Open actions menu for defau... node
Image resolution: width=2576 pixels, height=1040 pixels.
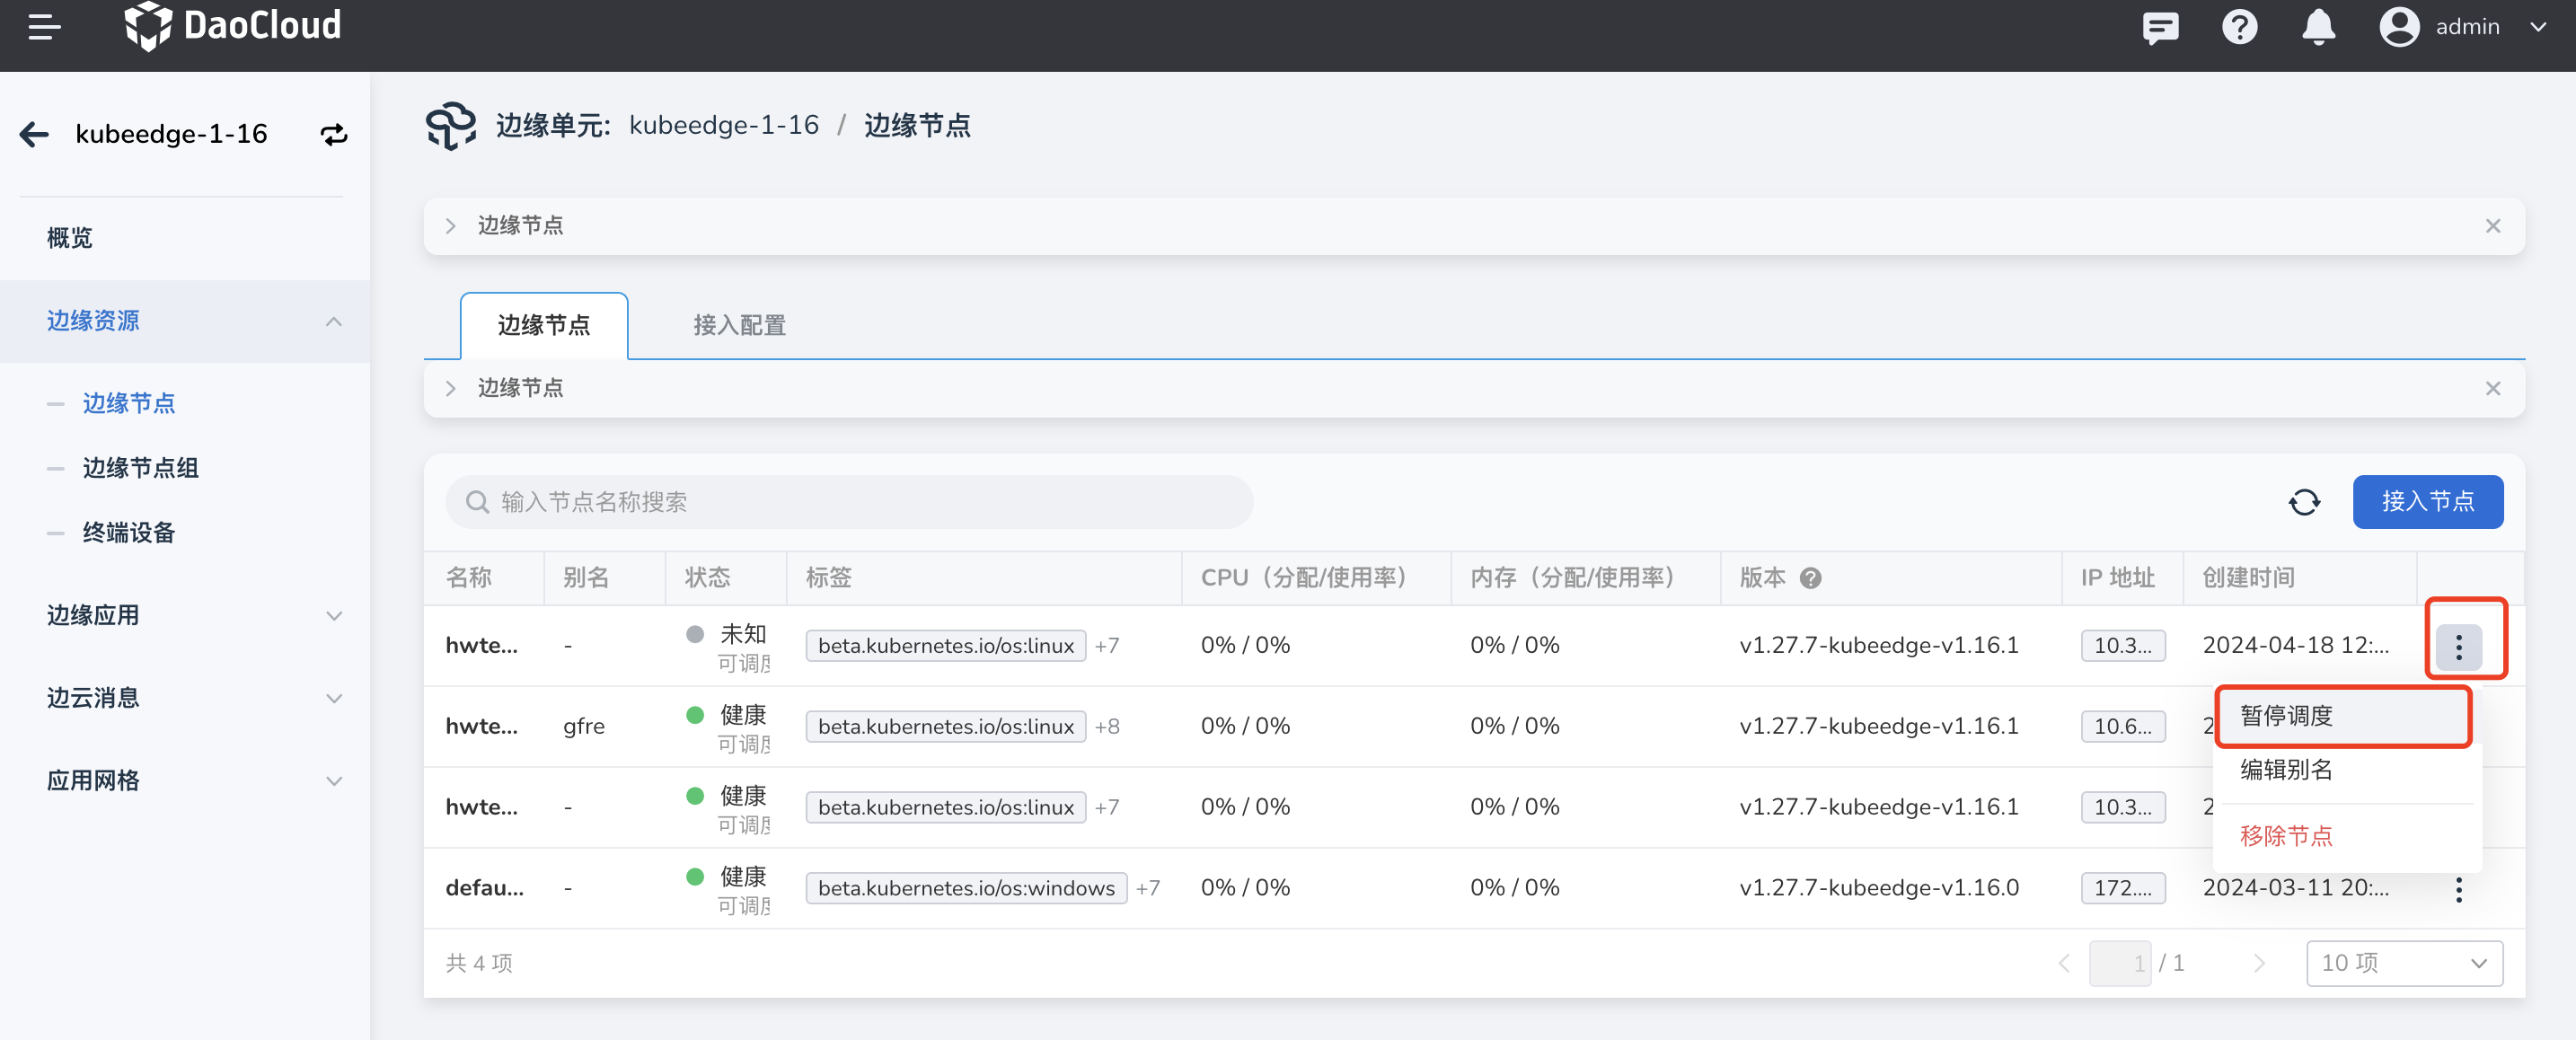(x=2458, y=888)
